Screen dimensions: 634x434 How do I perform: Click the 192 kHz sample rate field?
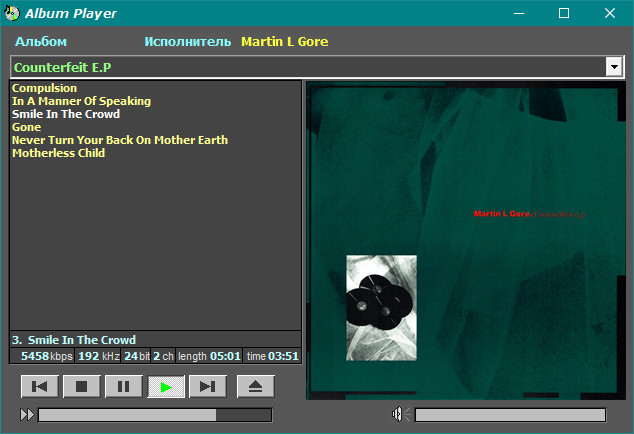point(98,356)
